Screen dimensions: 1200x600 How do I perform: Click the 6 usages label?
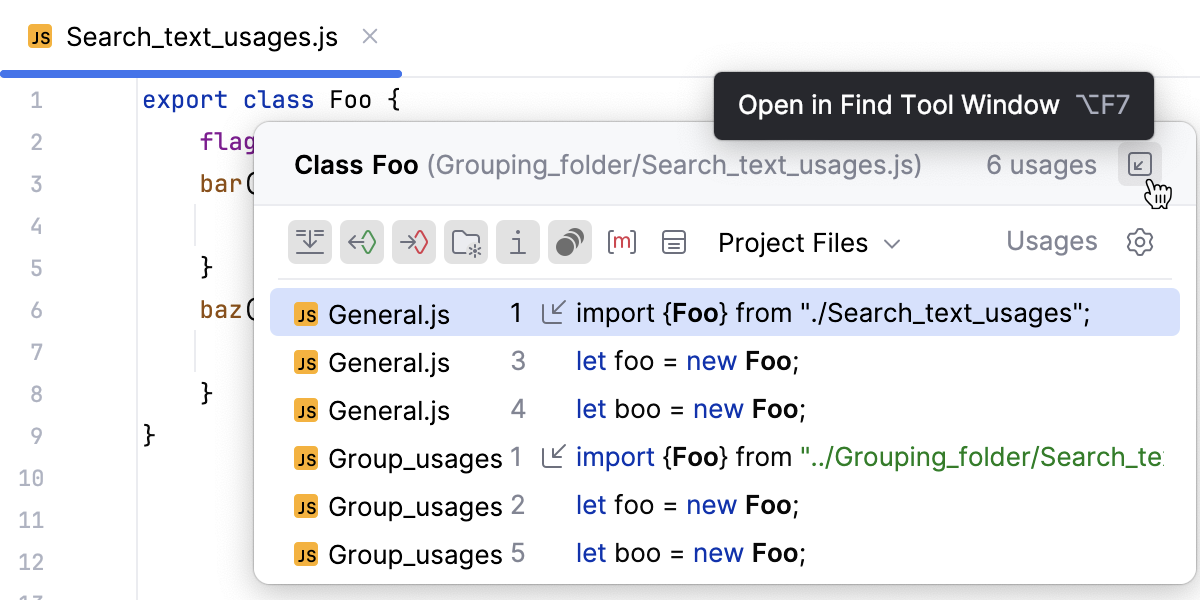(1041, 165)
